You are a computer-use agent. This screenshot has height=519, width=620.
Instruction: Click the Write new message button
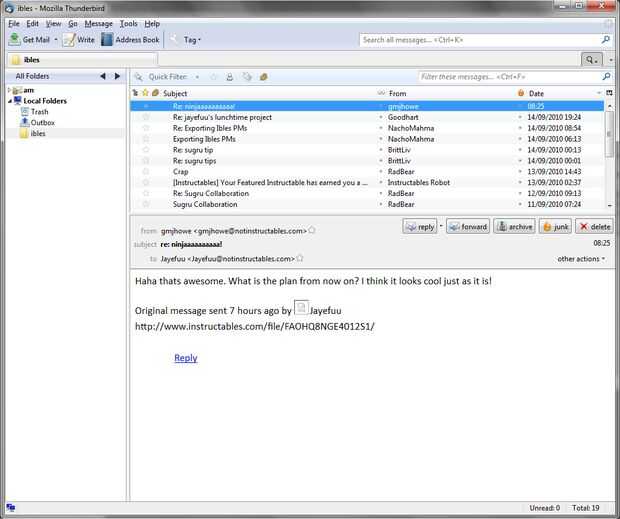(x=79, y=40)
